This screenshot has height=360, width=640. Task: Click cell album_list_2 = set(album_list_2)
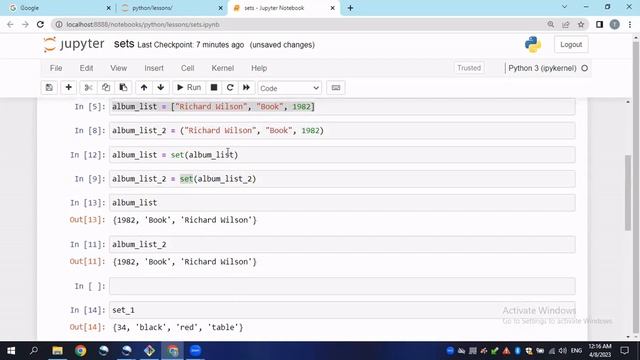click(342, 179)
